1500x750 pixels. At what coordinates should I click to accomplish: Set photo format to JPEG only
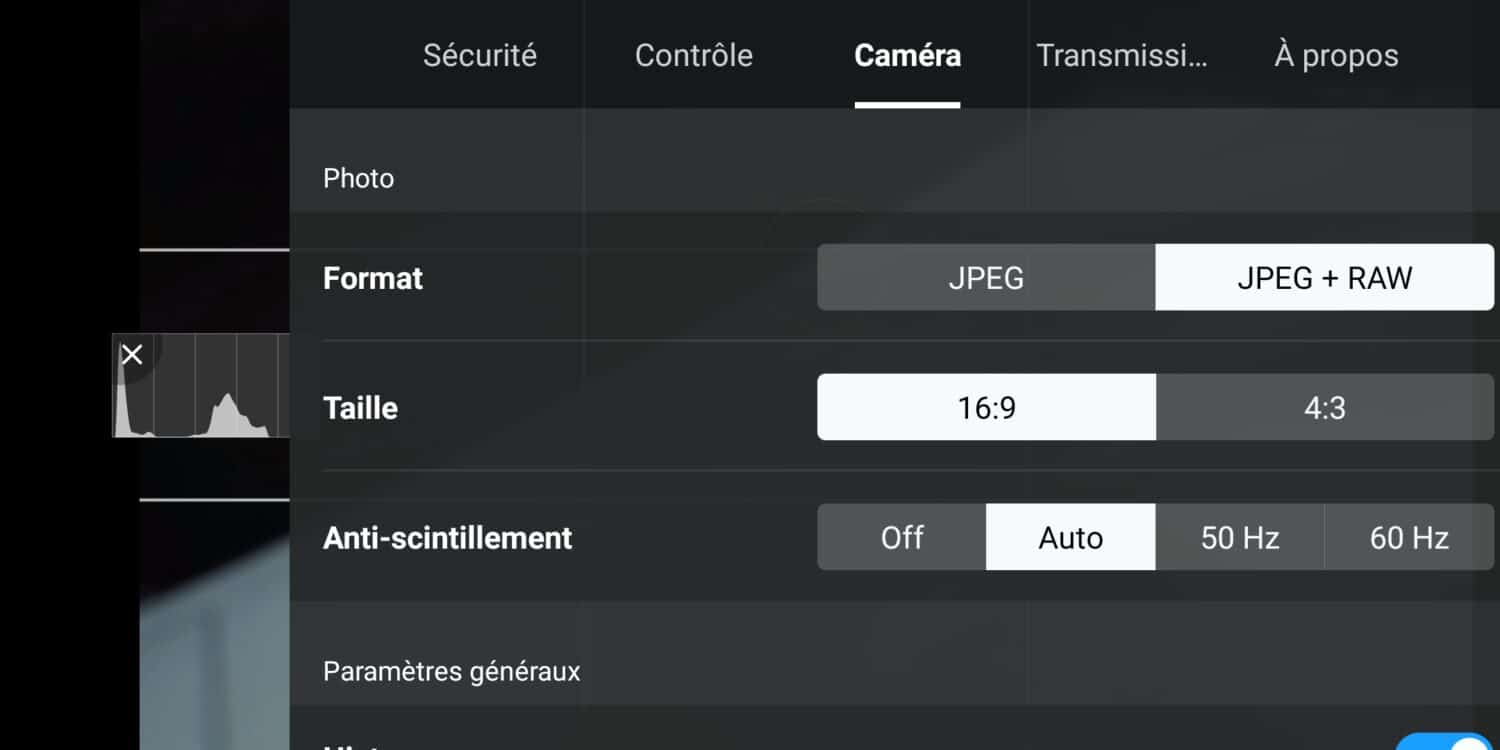[x=986, y=278]
